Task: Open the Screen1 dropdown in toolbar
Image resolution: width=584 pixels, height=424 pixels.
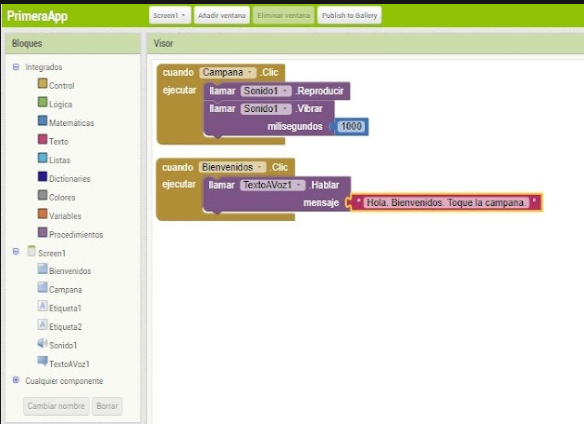Action: (170, 16)
